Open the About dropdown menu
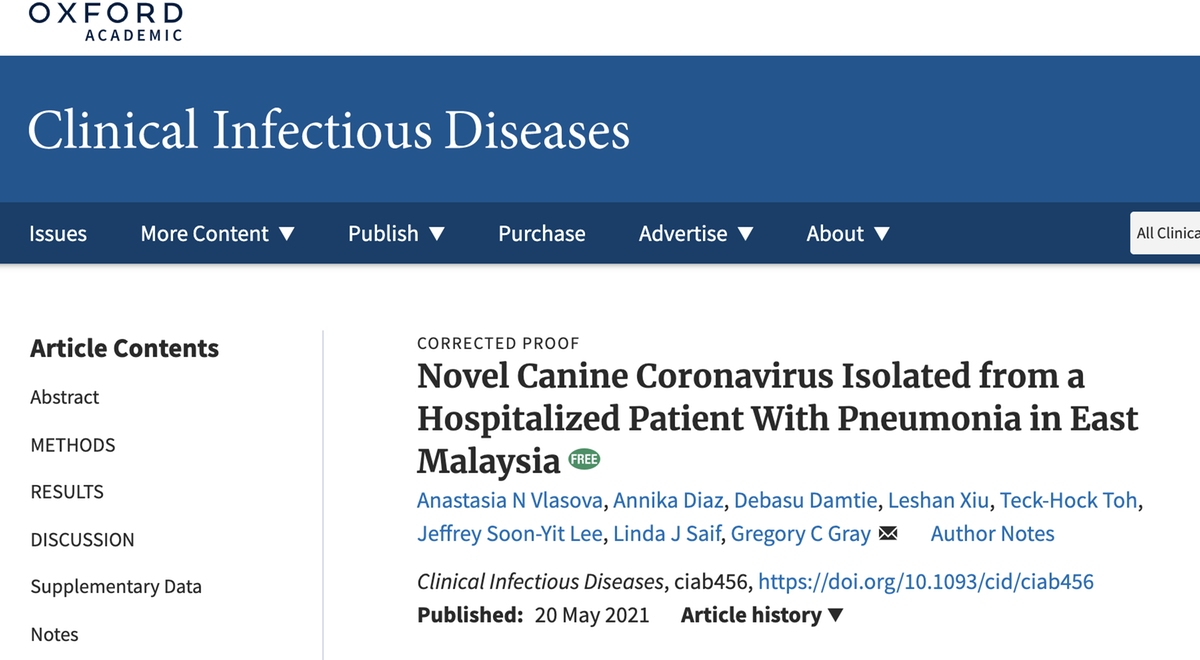Image resolution: width=1200 pixels, height=660 pixels. click(x=848, y=234)
